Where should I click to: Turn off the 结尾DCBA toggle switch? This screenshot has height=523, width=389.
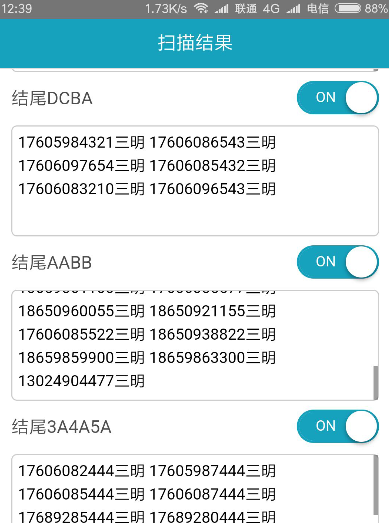point(338,97)
